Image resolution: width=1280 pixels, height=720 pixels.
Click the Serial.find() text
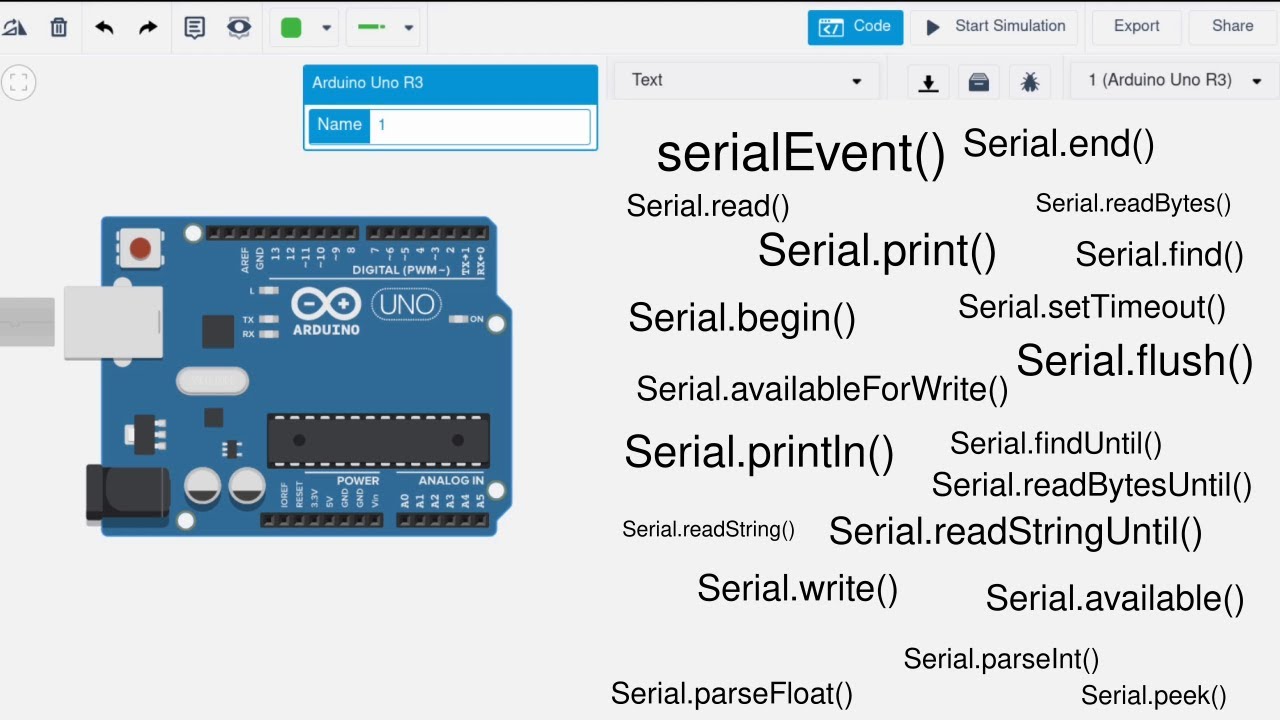[1160, 254]
